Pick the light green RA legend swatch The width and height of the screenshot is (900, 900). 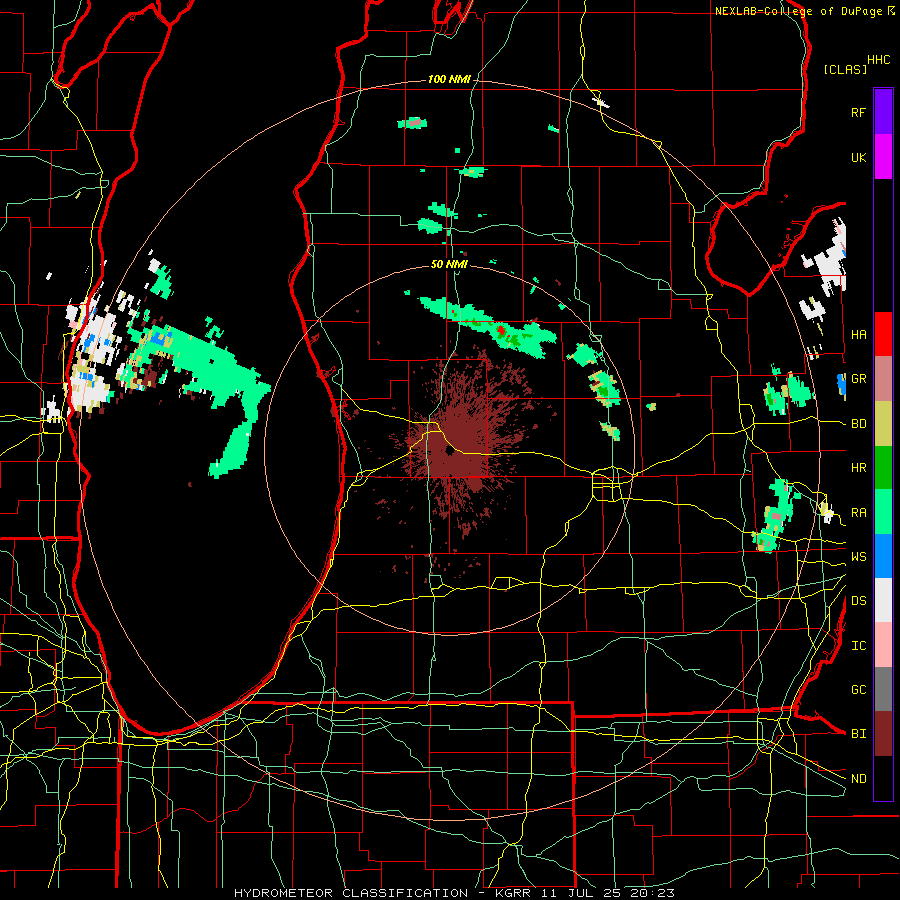[883, 512]
